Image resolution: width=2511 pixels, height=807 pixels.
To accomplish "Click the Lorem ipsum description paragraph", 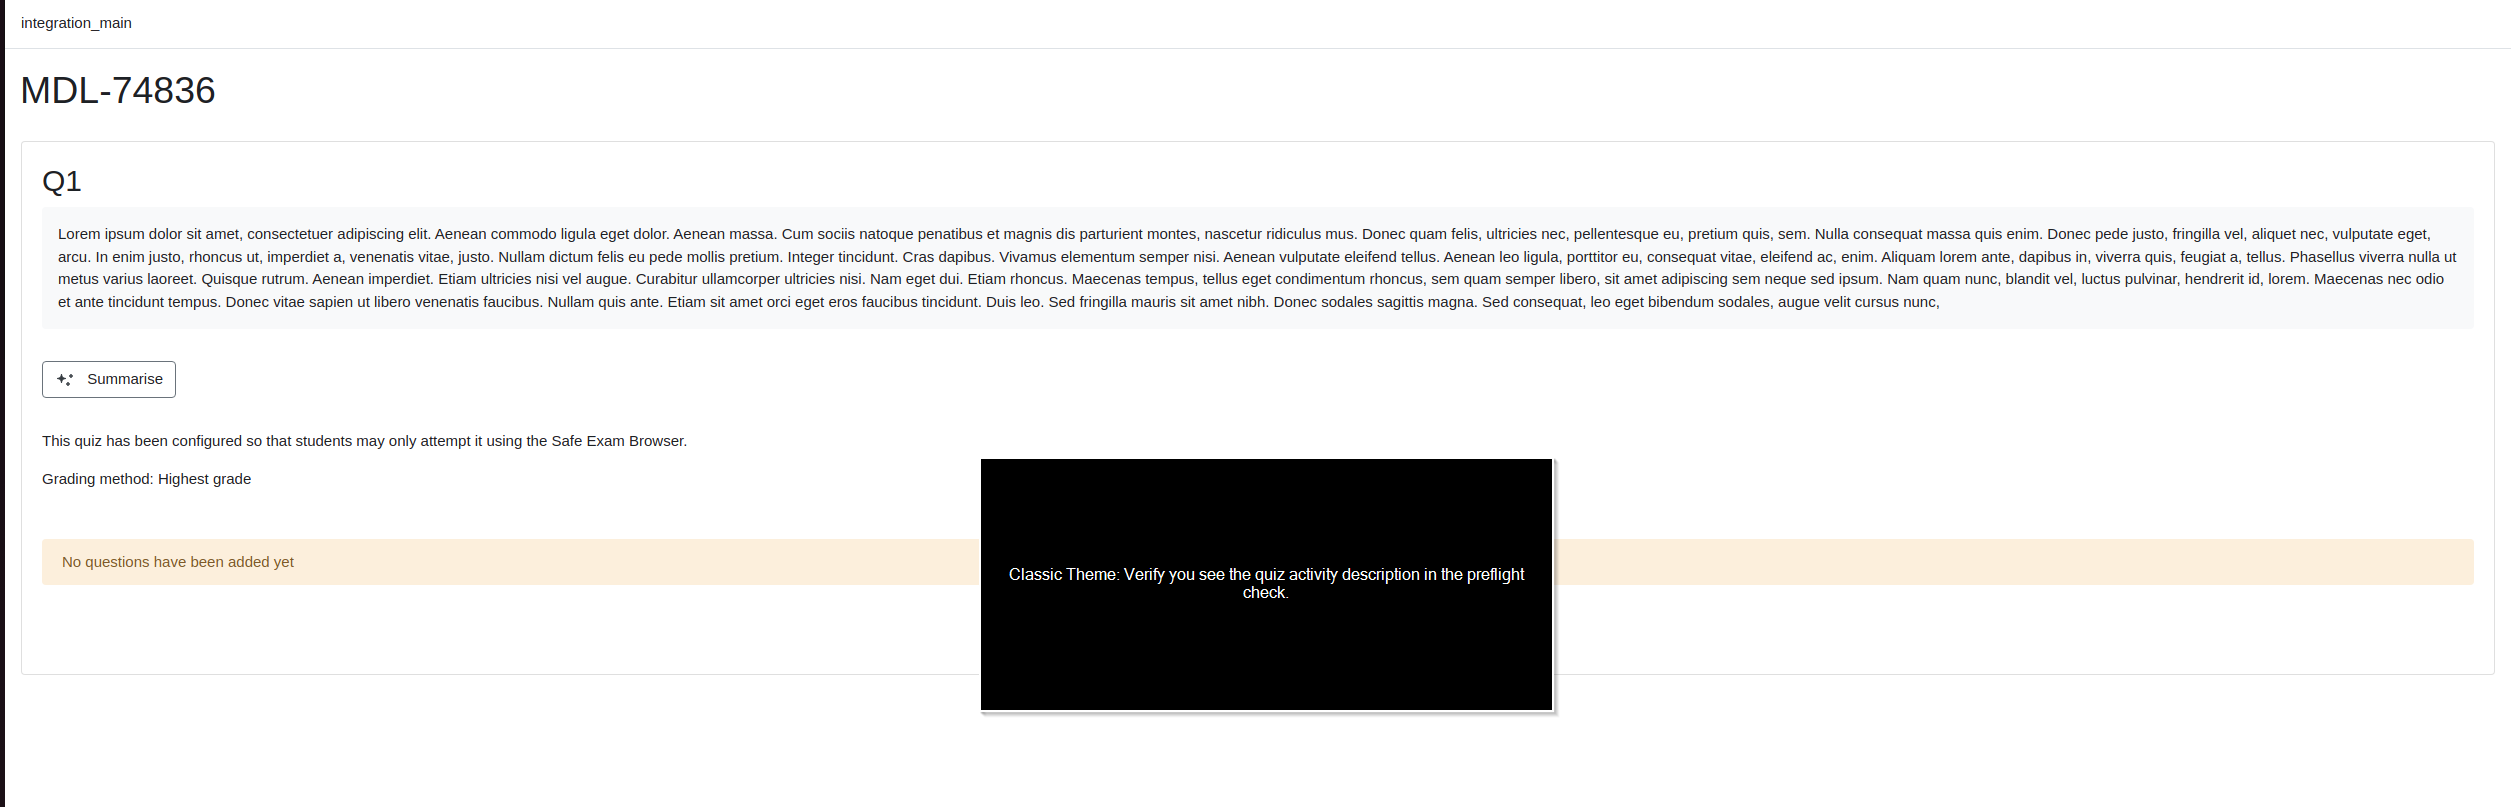I will [x=1257, y=268].
